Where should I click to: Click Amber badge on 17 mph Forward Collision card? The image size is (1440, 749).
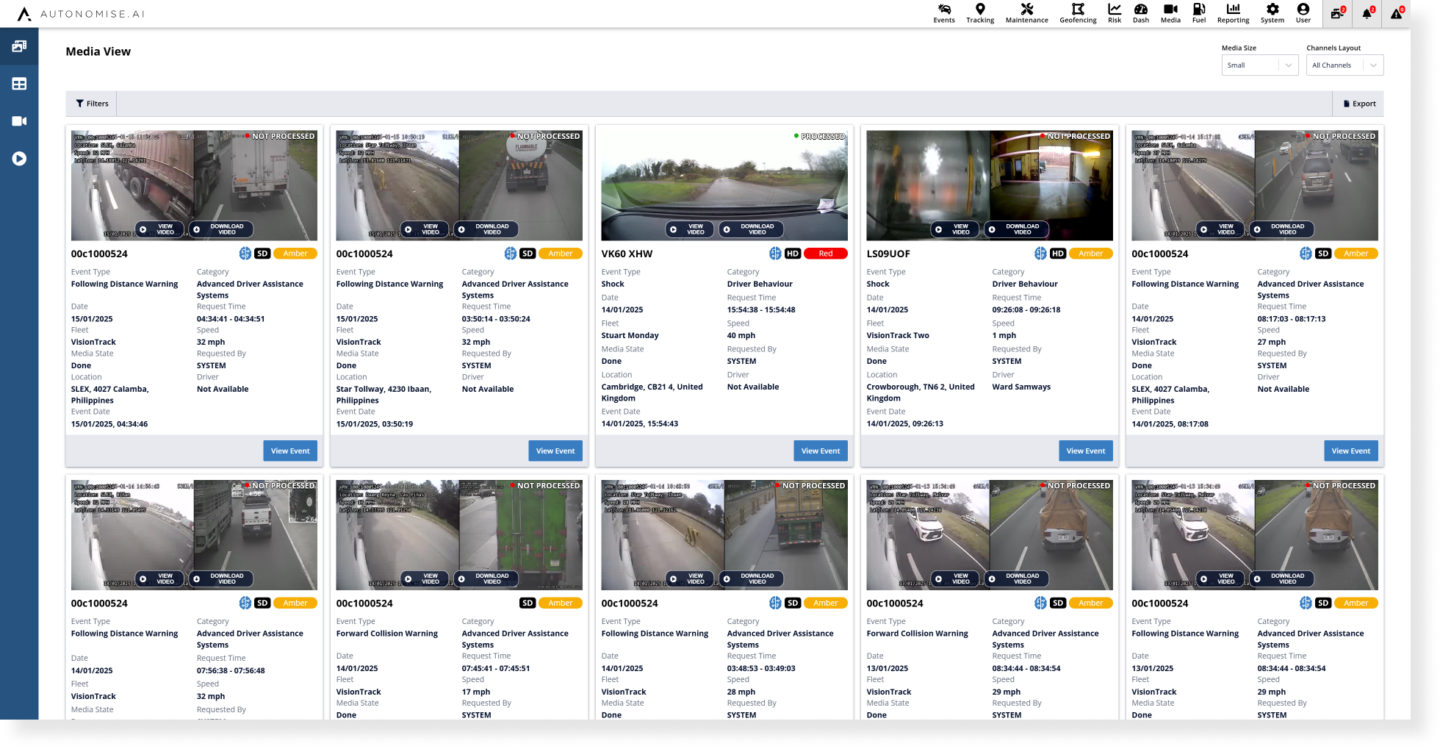coord(561,603)
